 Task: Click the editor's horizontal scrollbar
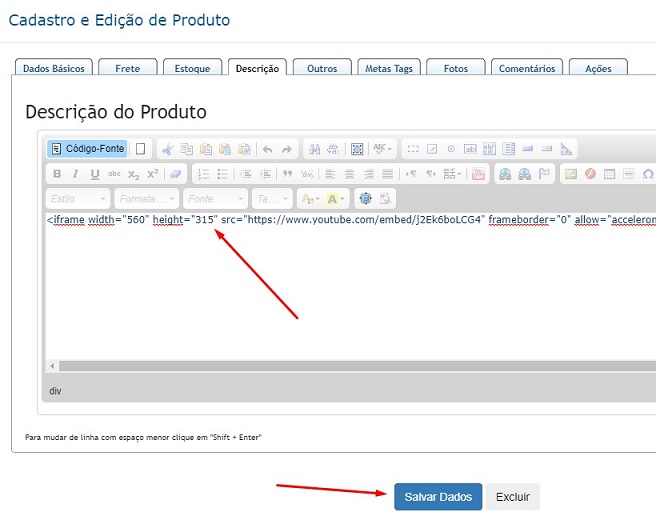pyautogui.click(x=350, y=367)
